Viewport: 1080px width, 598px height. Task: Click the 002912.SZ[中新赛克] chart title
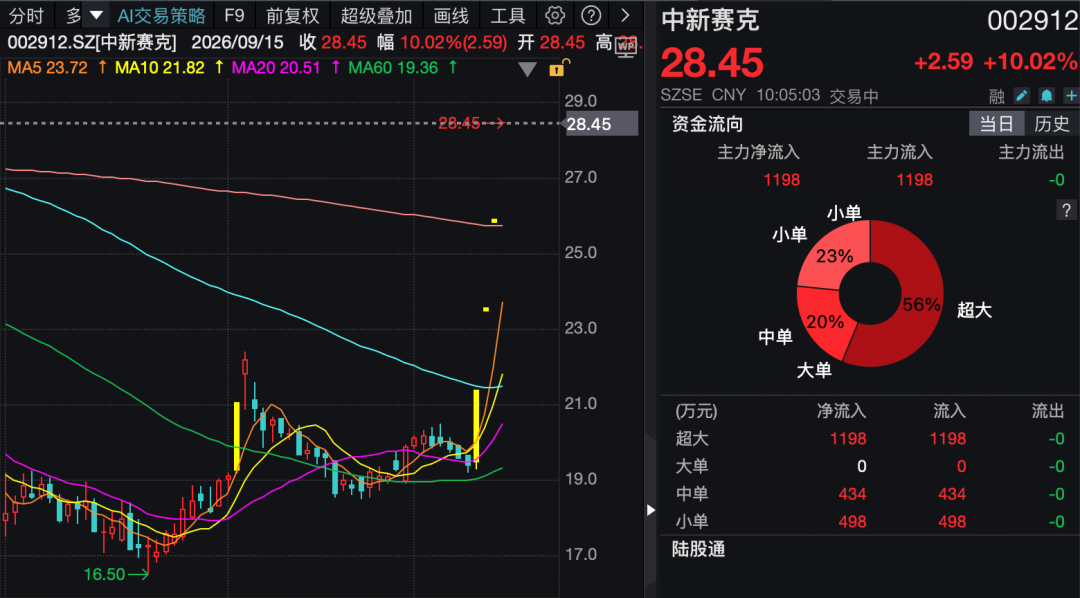coord(92,43)
